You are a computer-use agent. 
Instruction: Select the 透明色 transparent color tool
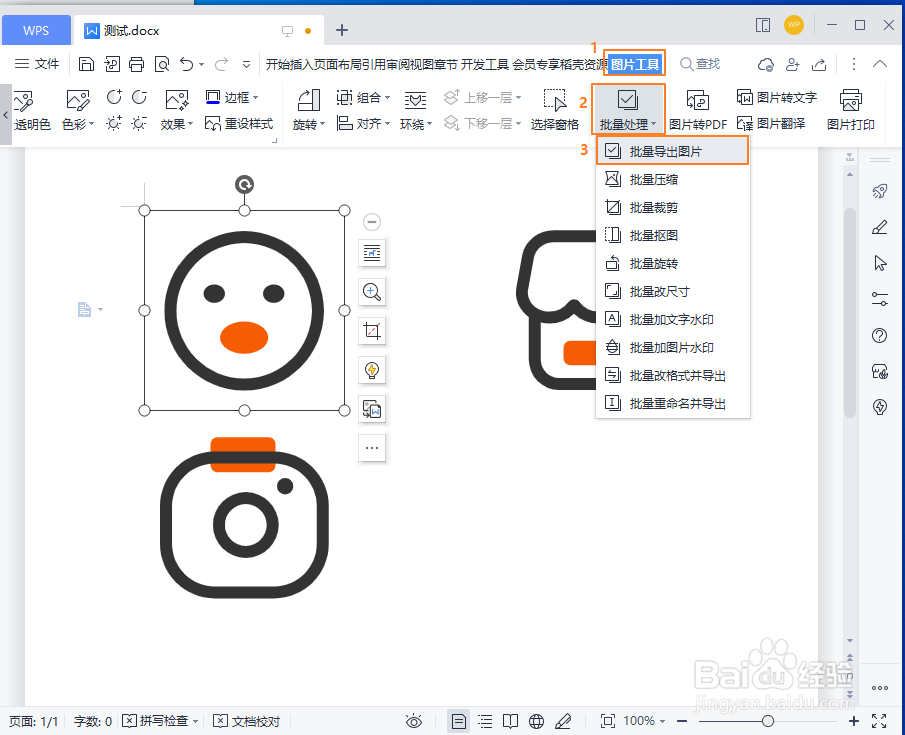click(x=32, y=110)
